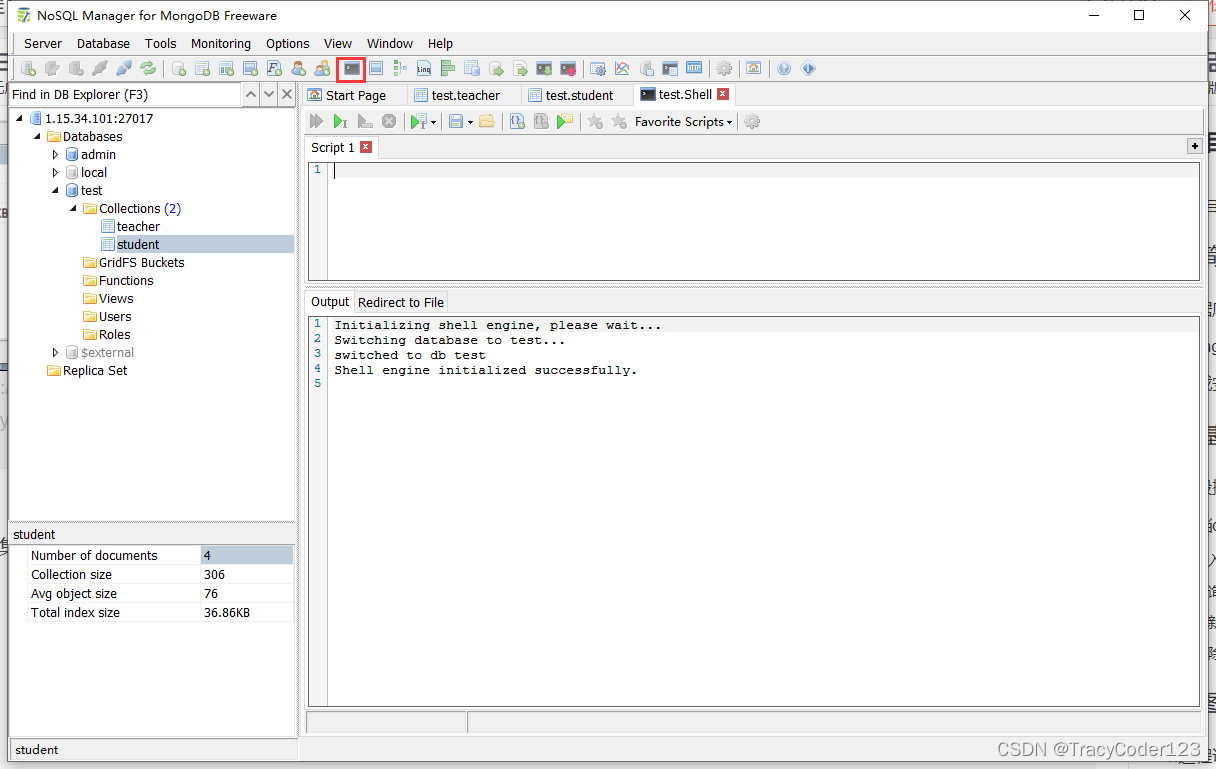
Task: Click the Help question mark icon
Action: [784, 69]
